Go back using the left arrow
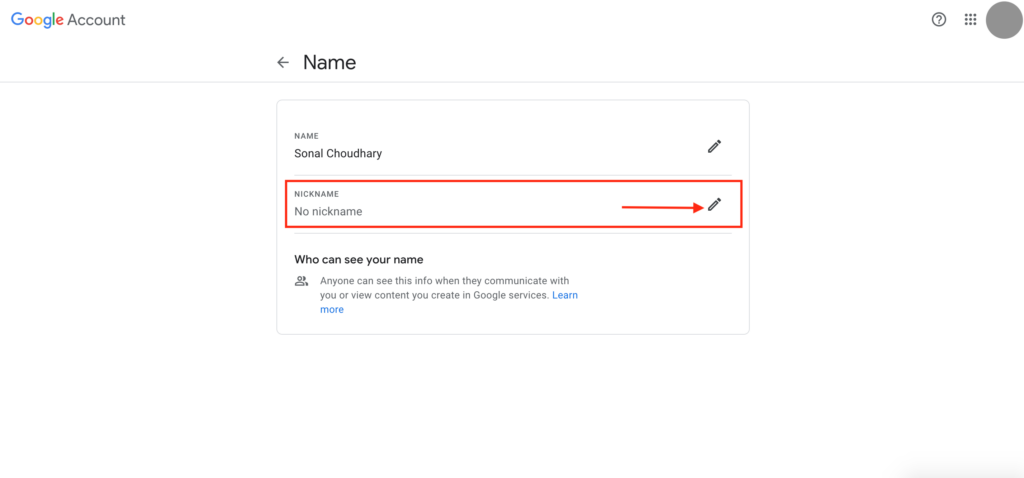 click(x=283, y=62)
